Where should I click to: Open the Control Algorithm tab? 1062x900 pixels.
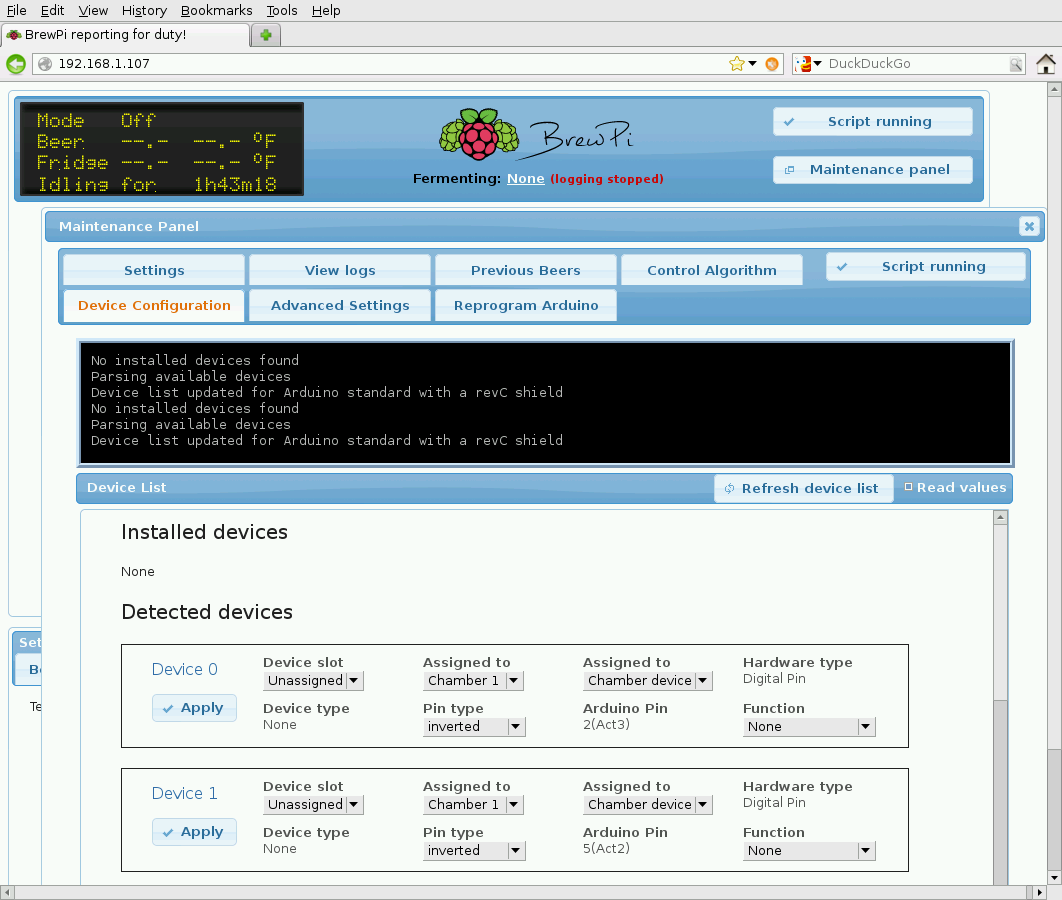pos(712,270)
